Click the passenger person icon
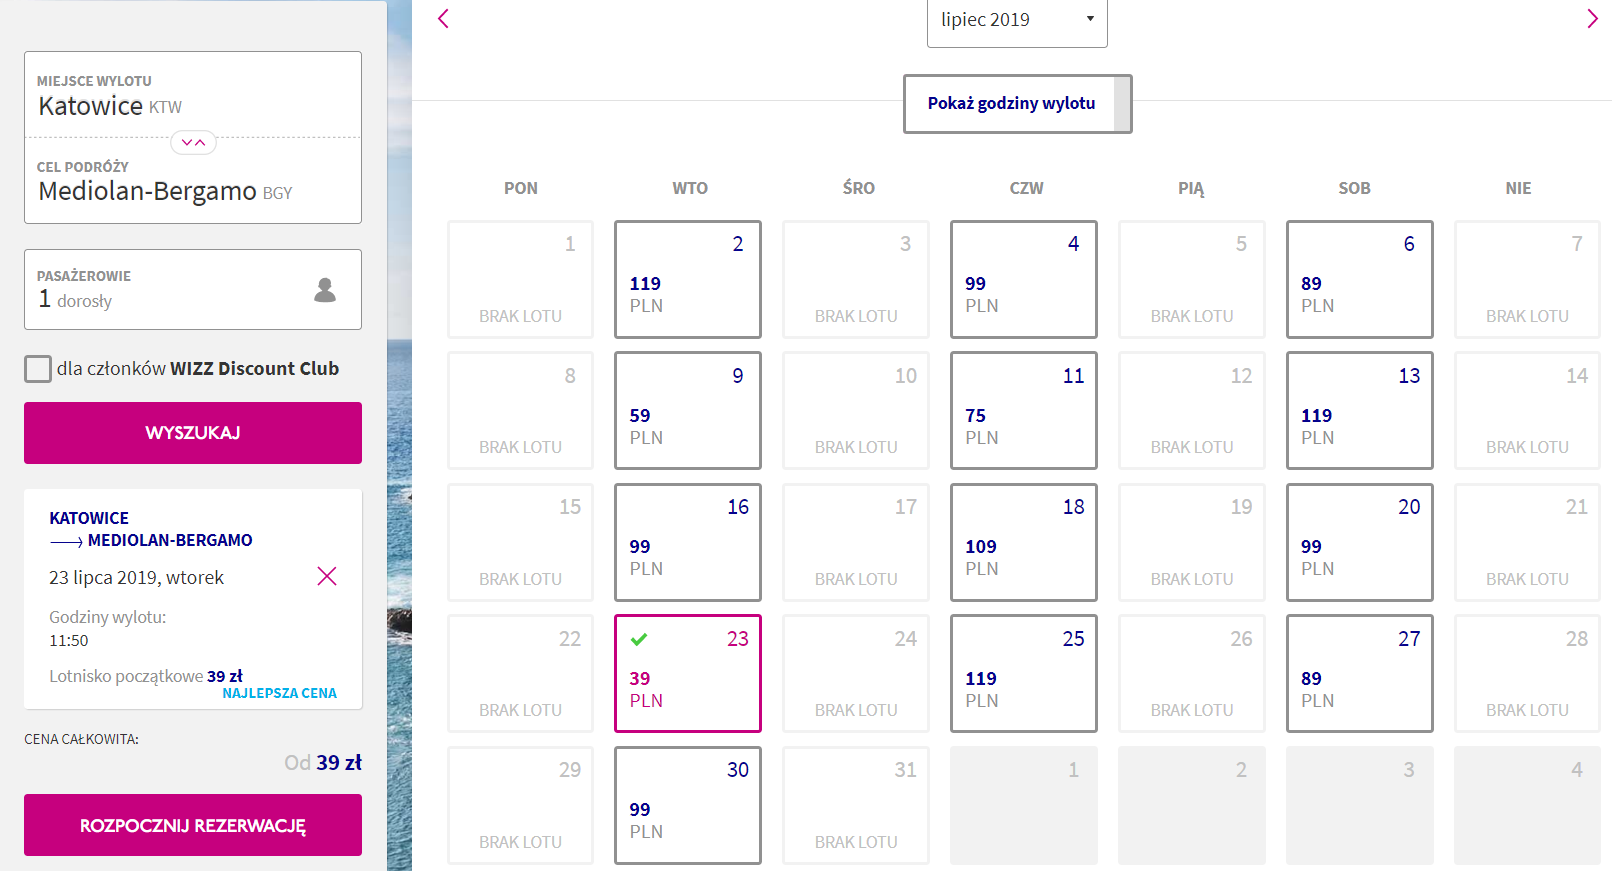The height and width of the screenshot is (871, 1612). (325, 290)
